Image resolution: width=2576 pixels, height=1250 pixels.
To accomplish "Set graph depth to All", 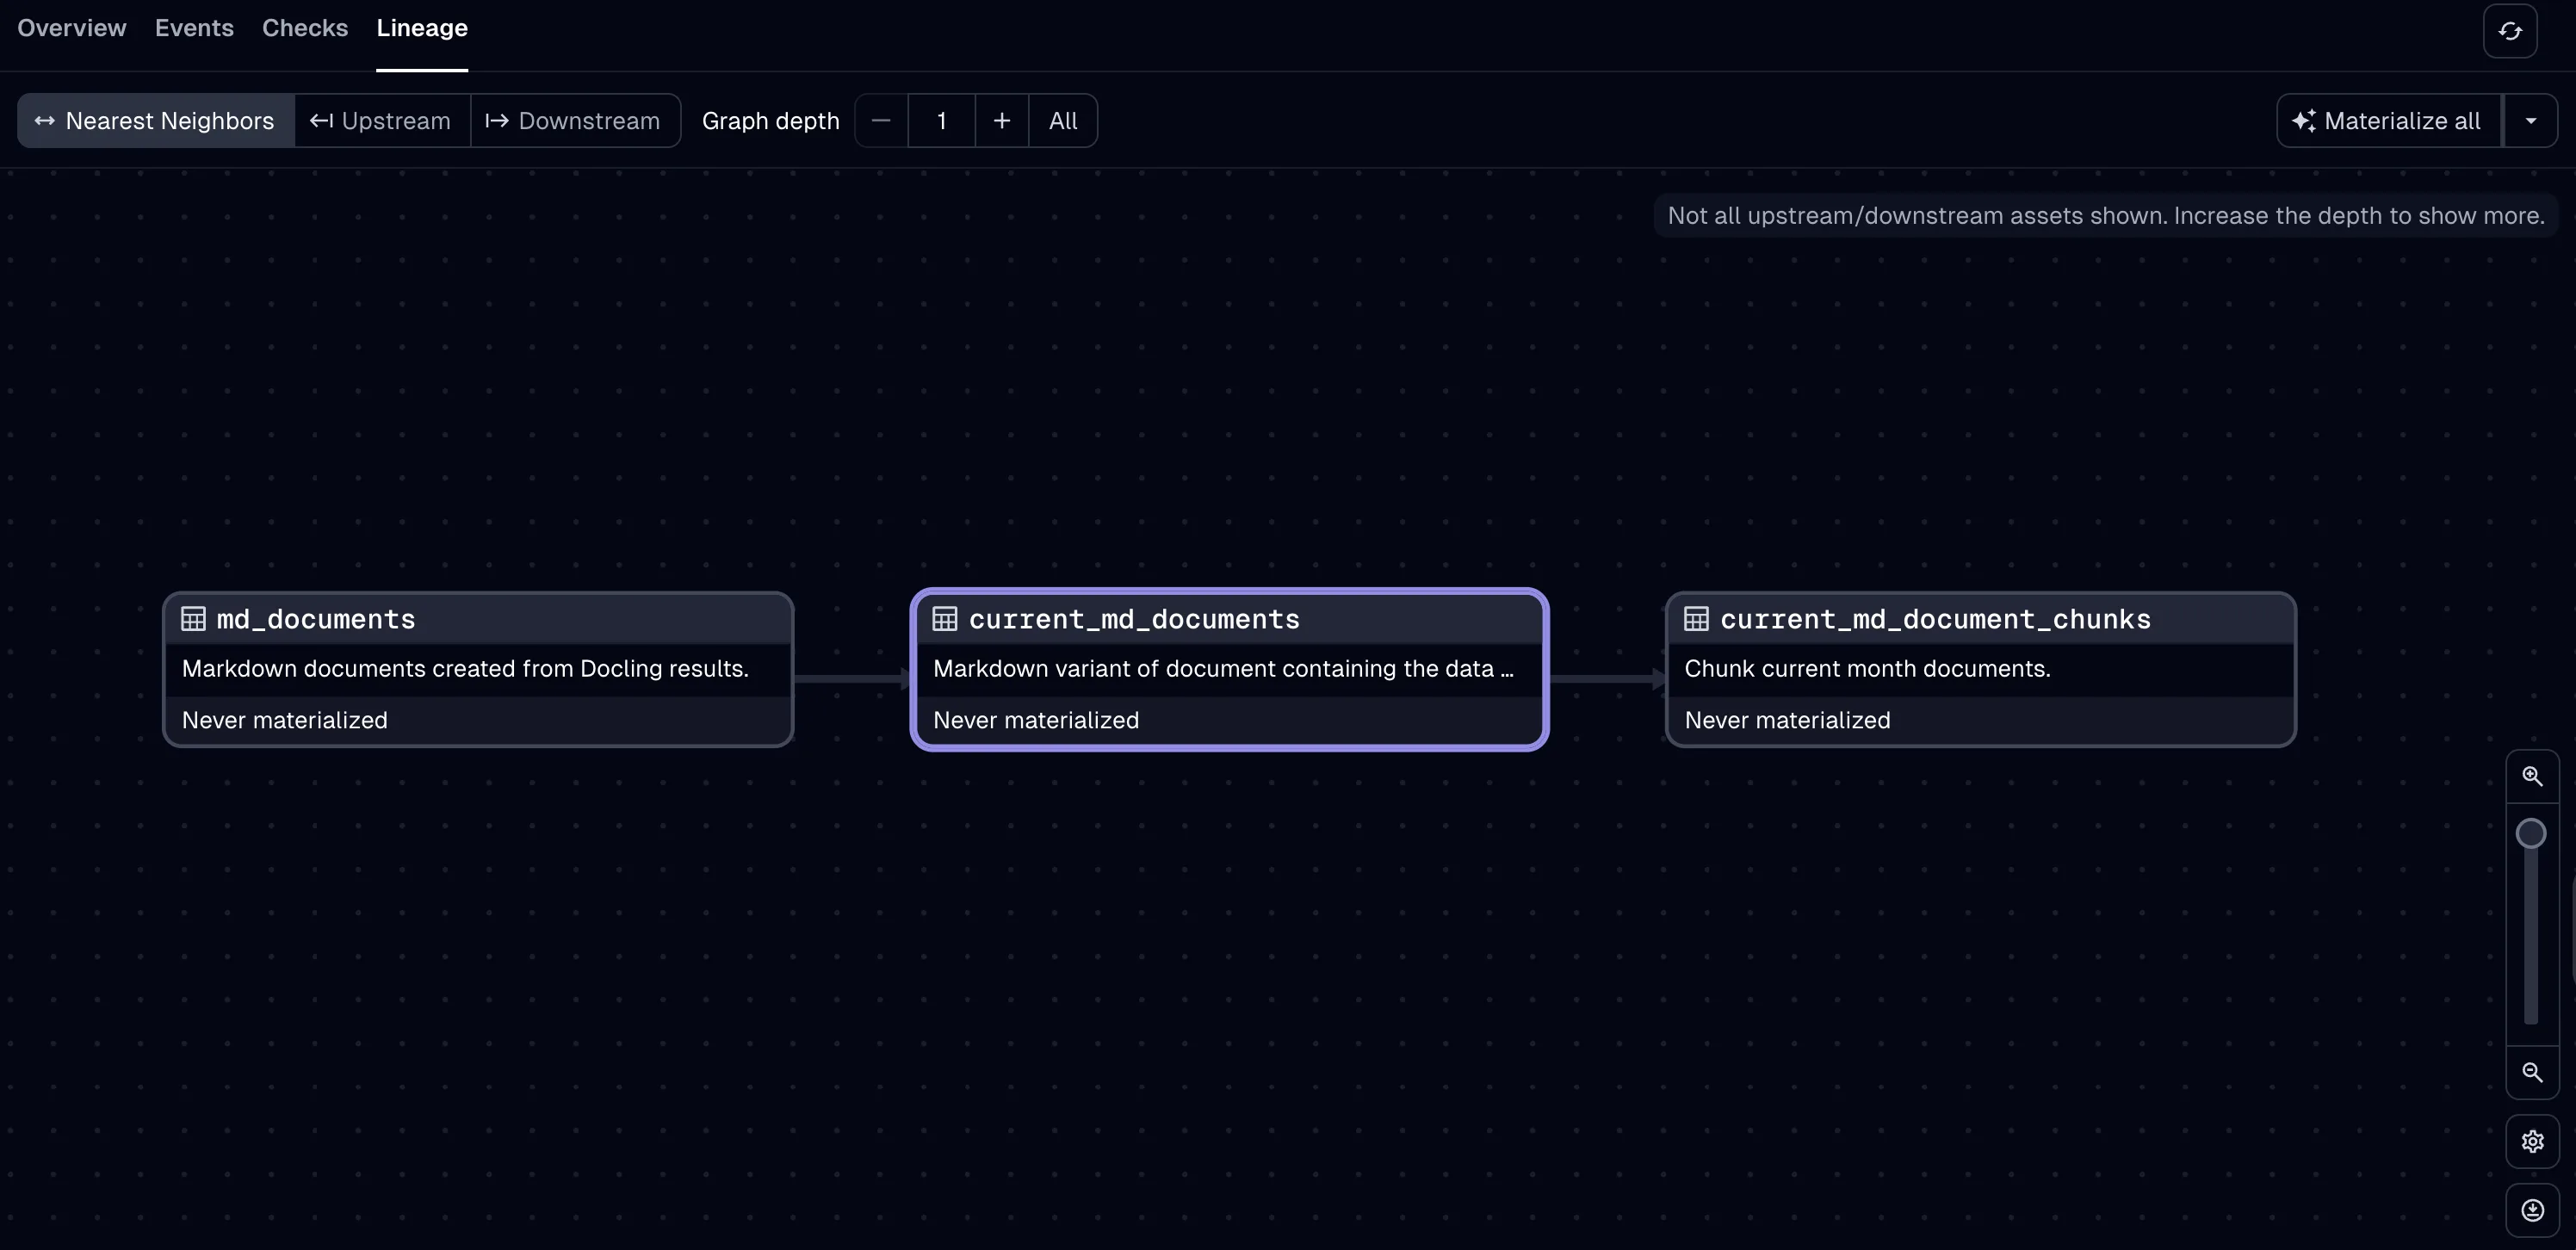I will coord(1062,121).
